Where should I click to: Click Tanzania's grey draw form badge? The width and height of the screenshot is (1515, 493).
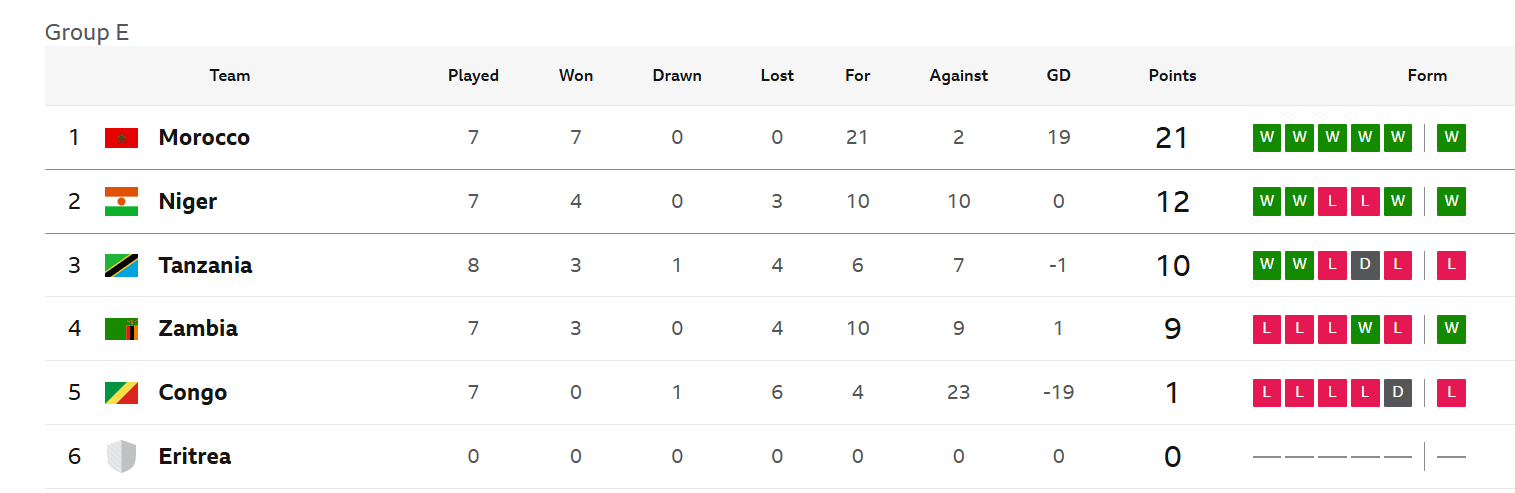[1365, 266]
